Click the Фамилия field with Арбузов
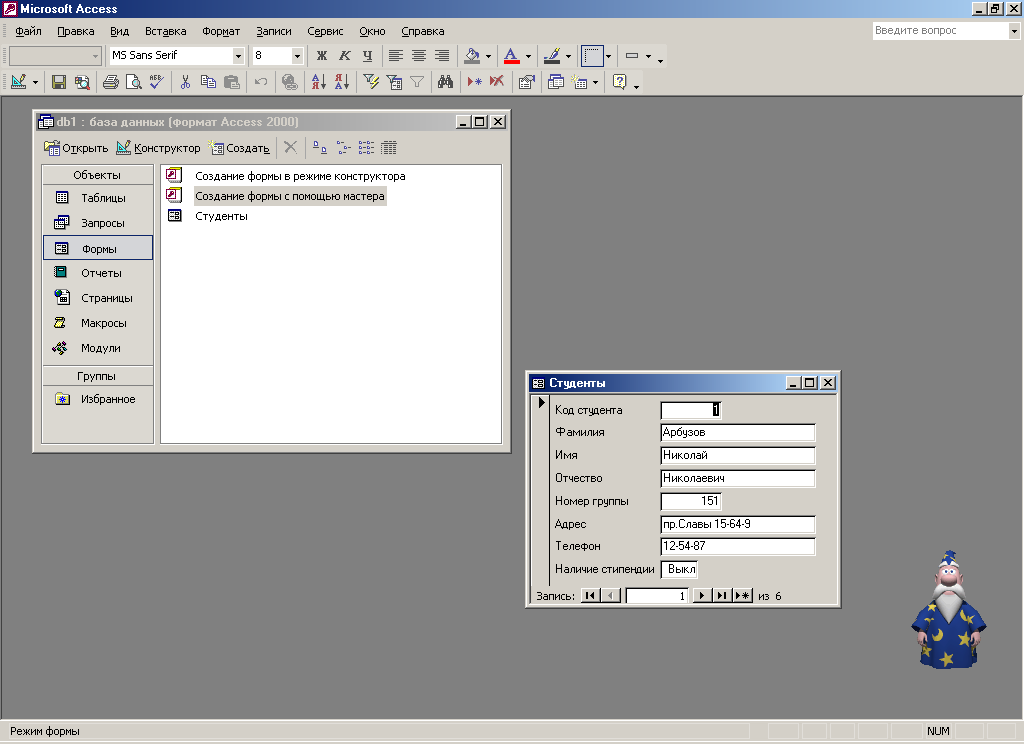Viewport: 1024px width, 744px height. [738, 432]
